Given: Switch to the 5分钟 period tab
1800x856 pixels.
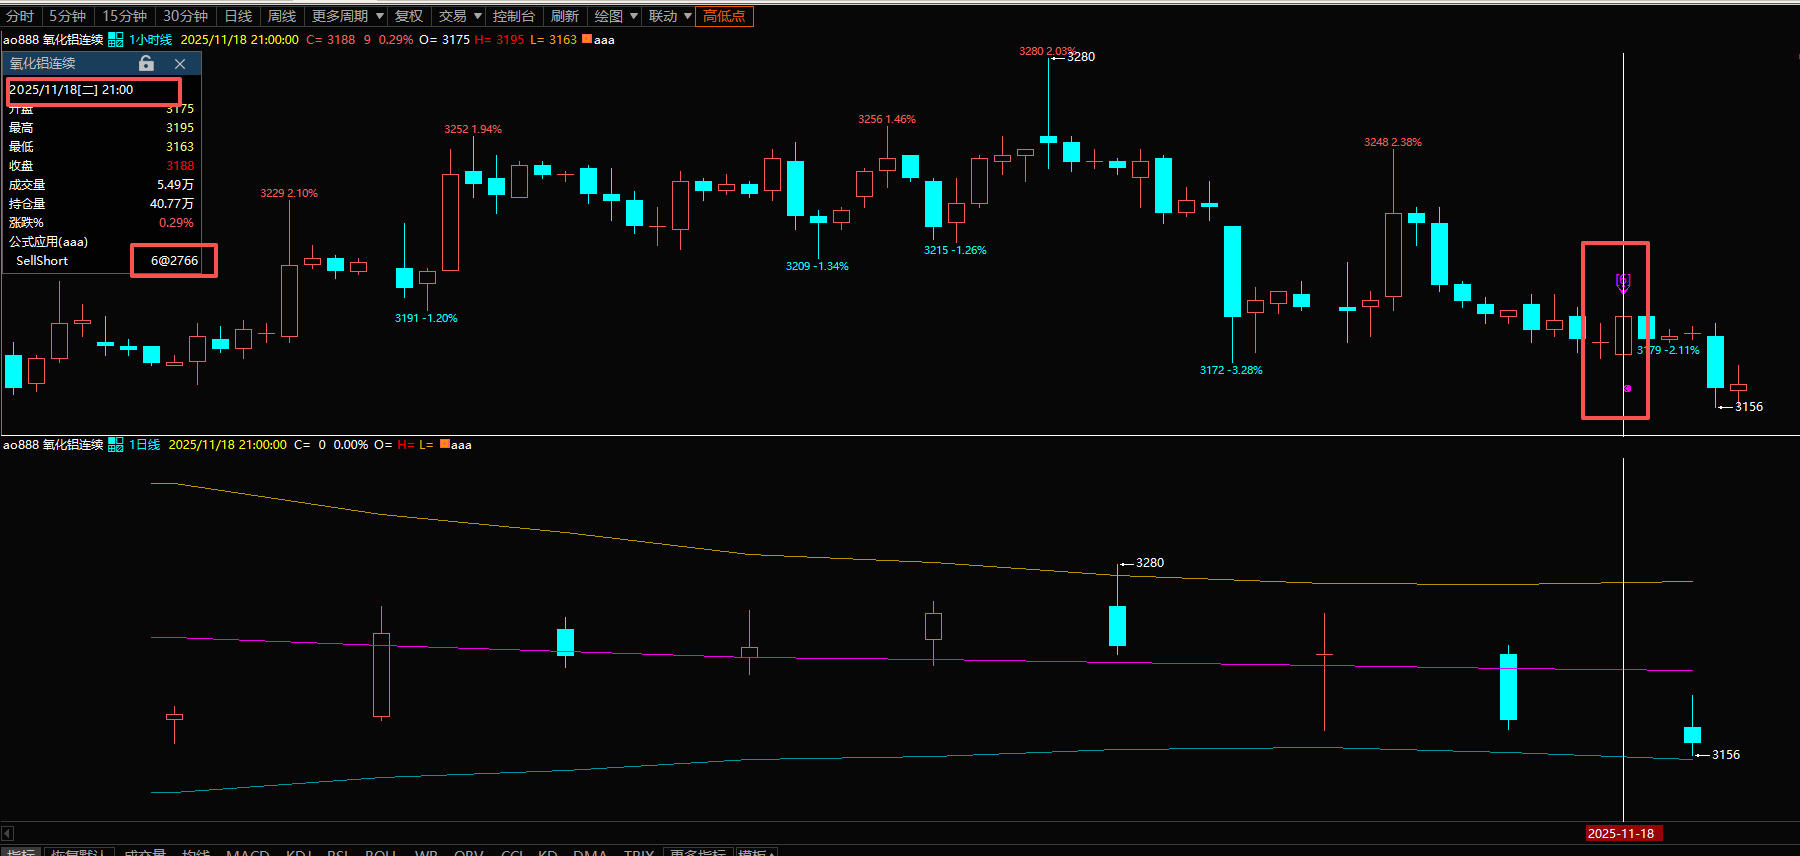Looking at the screenshot, I should (x=68, y=16).
